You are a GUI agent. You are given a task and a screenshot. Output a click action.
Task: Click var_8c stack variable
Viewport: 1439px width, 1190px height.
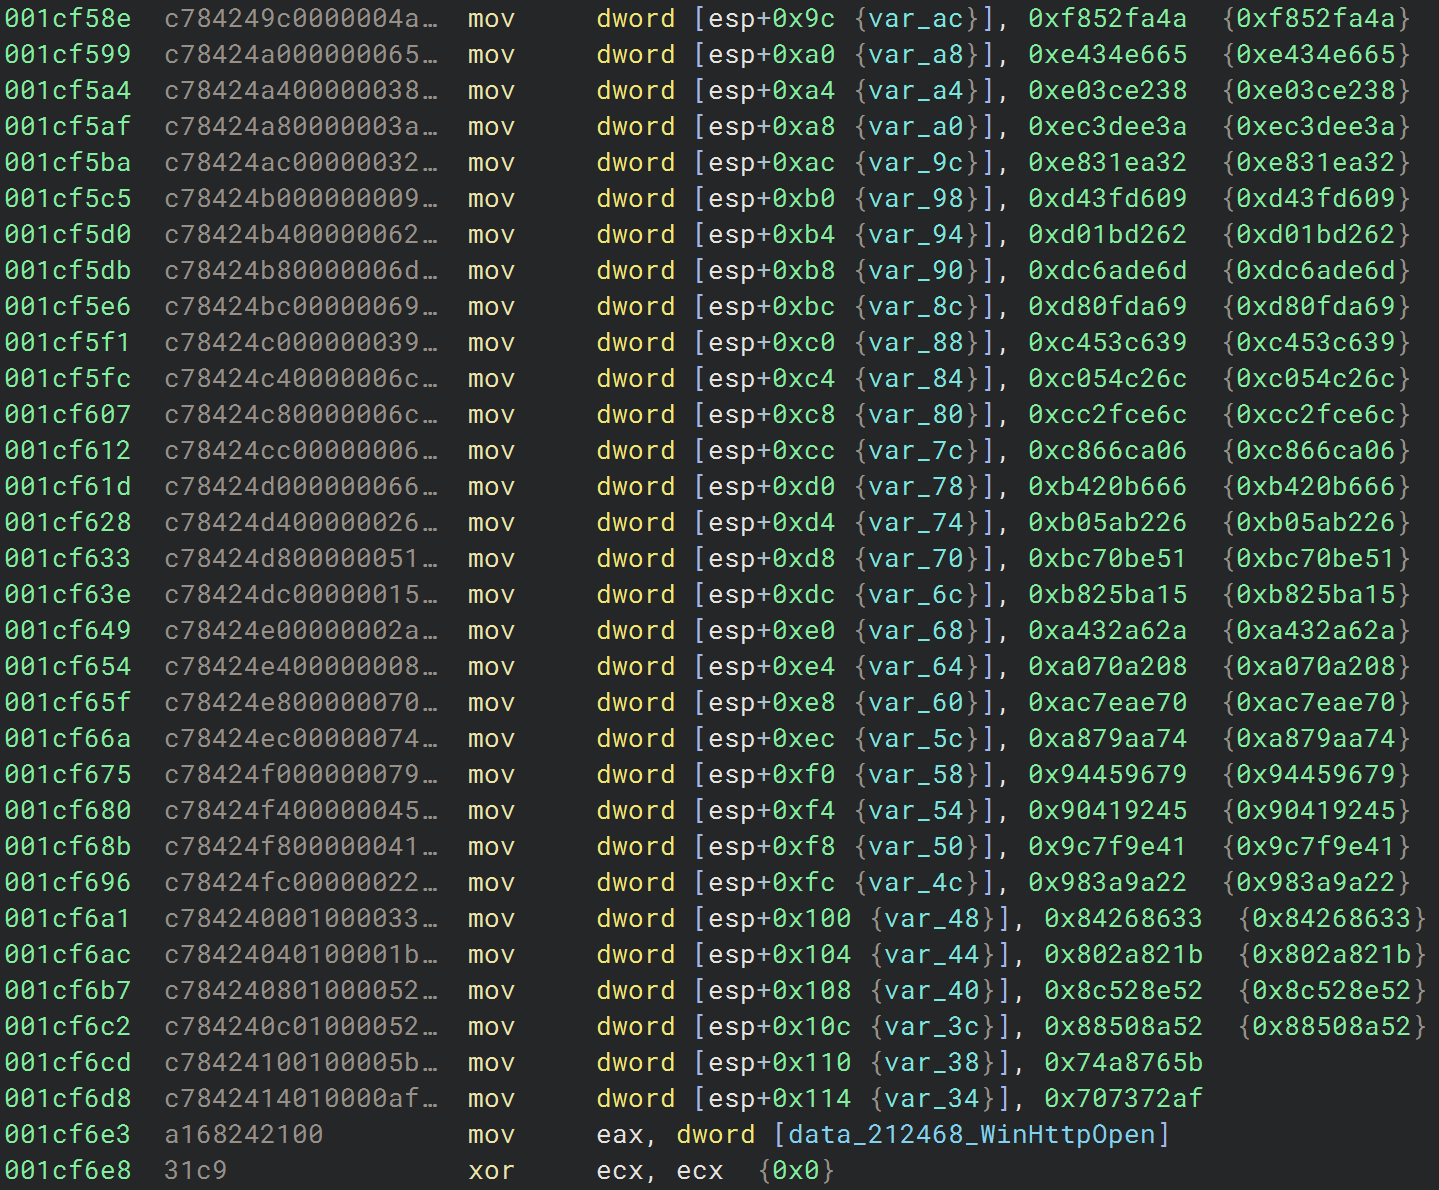[x=916, y=306]
